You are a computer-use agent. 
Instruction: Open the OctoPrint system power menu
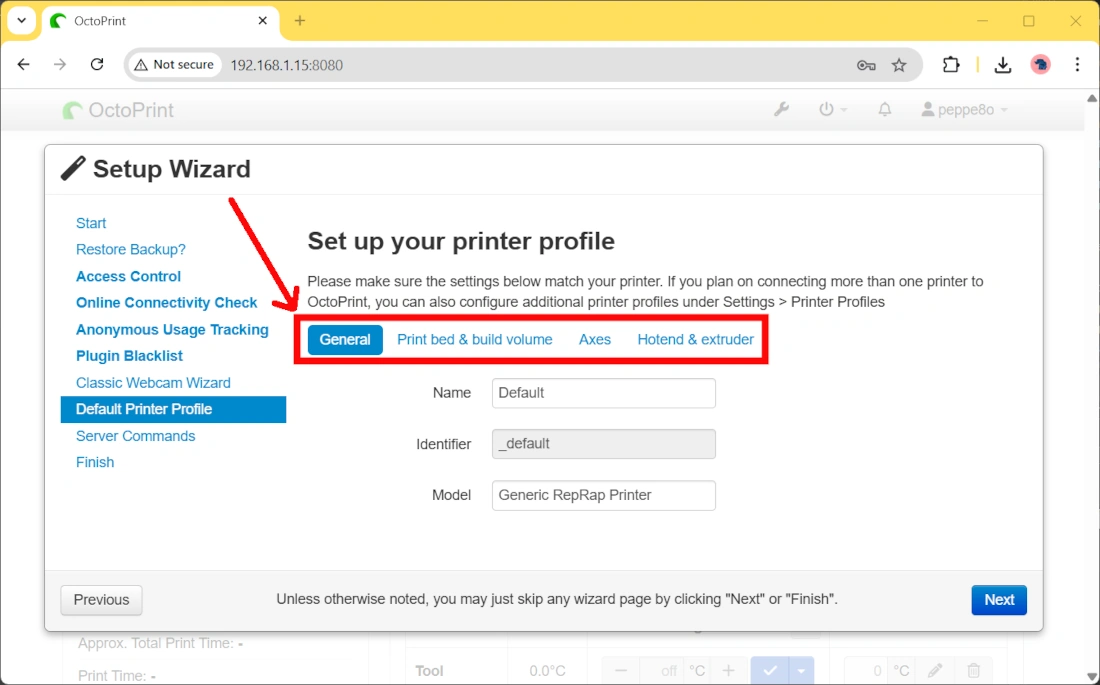833,109
